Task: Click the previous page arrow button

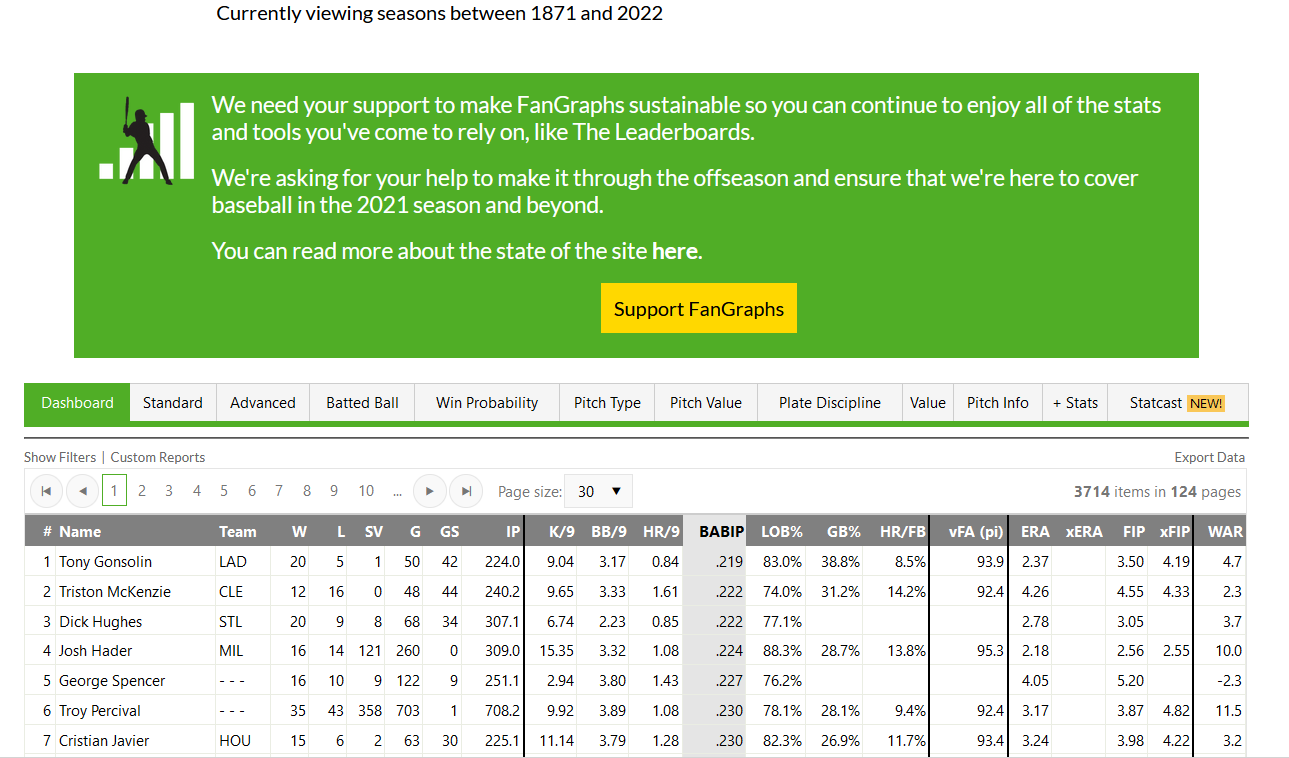Action: (82, 491)
